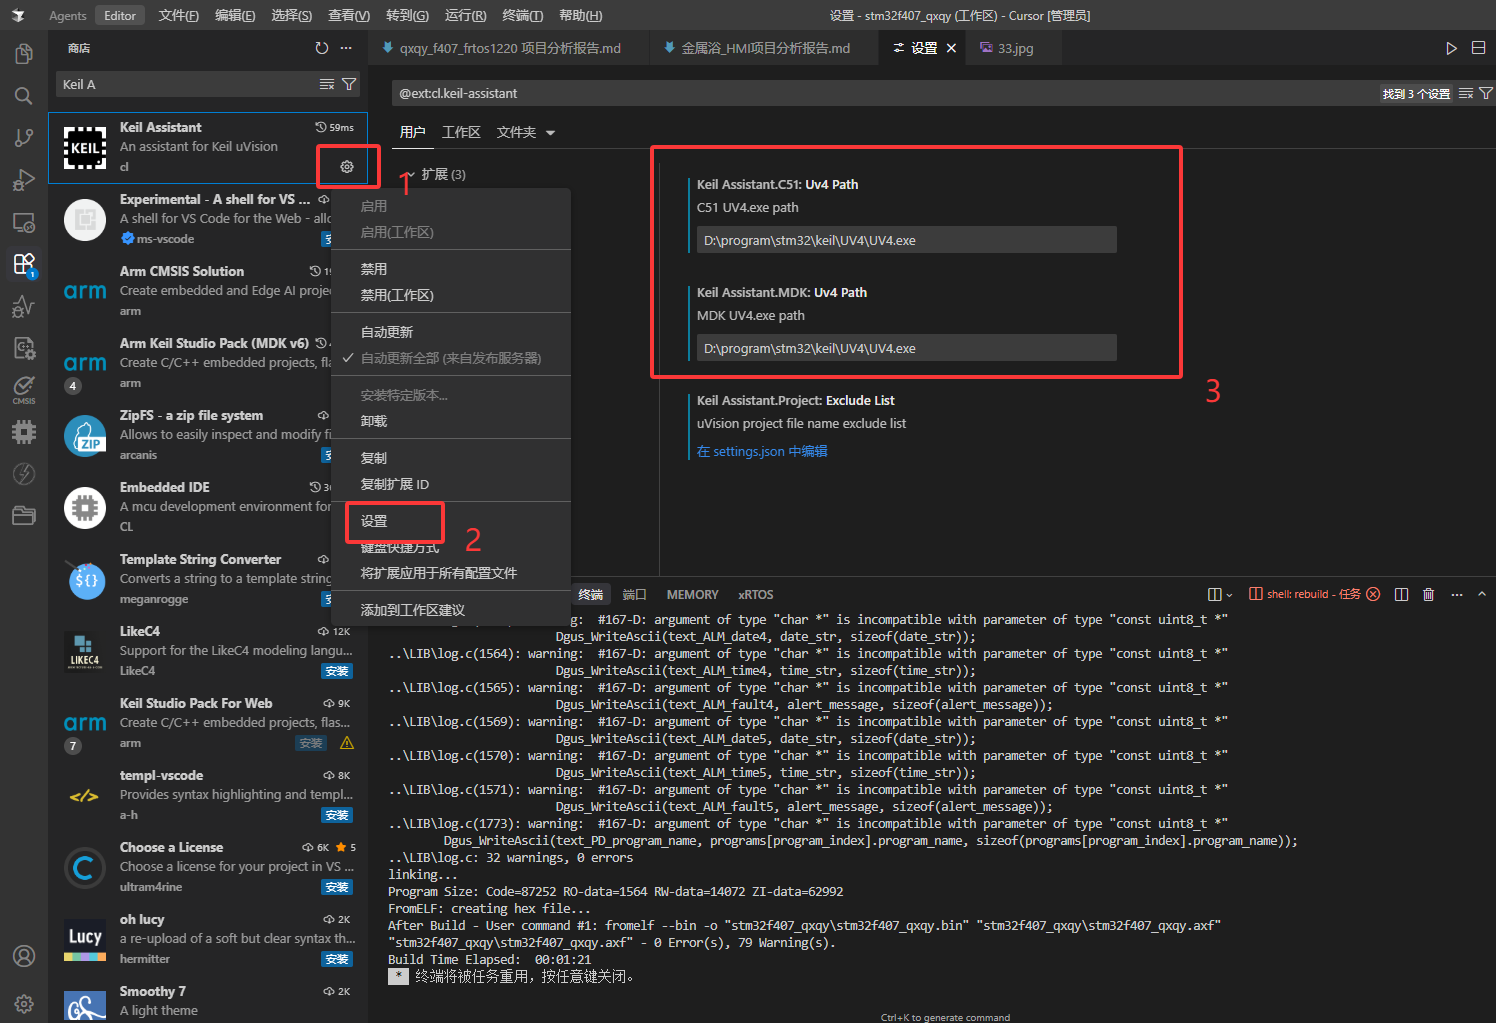The image size is (1496, 1023).
Task: Clear extension search results icon
Action: click(326, 84)
